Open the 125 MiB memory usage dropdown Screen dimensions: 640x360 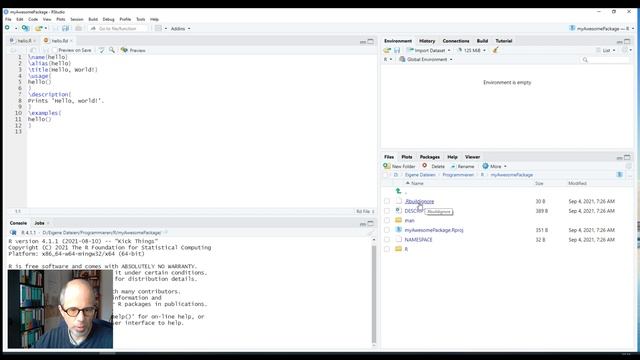[x=471, y=50]
